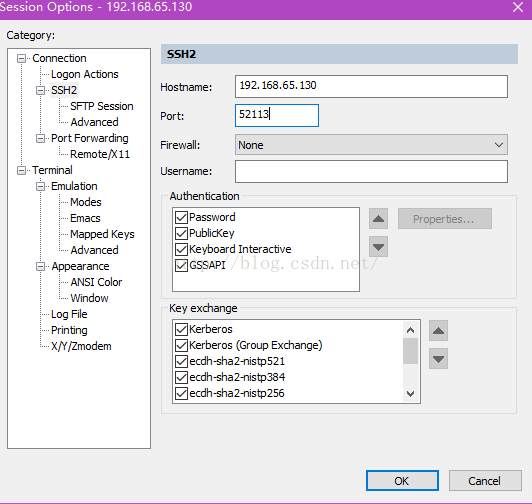Screen dimensions: 532x504
Task: Toggle the Password authentication checkbox
Action: tap(182, 217)
